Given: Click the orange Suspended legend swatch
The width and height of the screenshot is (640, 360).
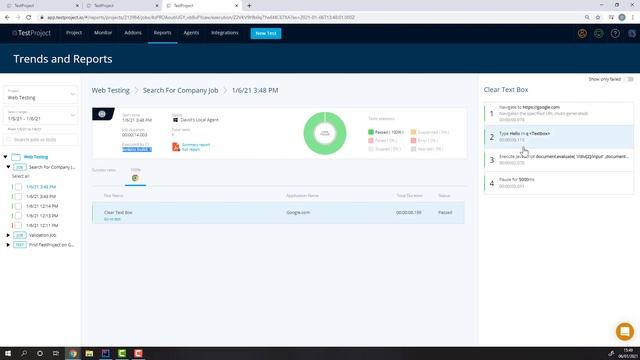Looking at the screenshot, I should click(x=413, y=132).
